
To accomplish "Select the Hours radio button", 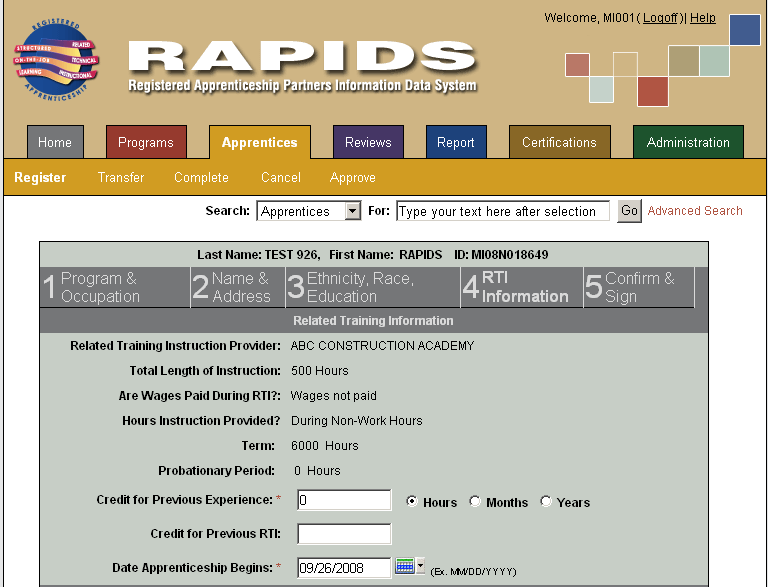I will 411,501.
